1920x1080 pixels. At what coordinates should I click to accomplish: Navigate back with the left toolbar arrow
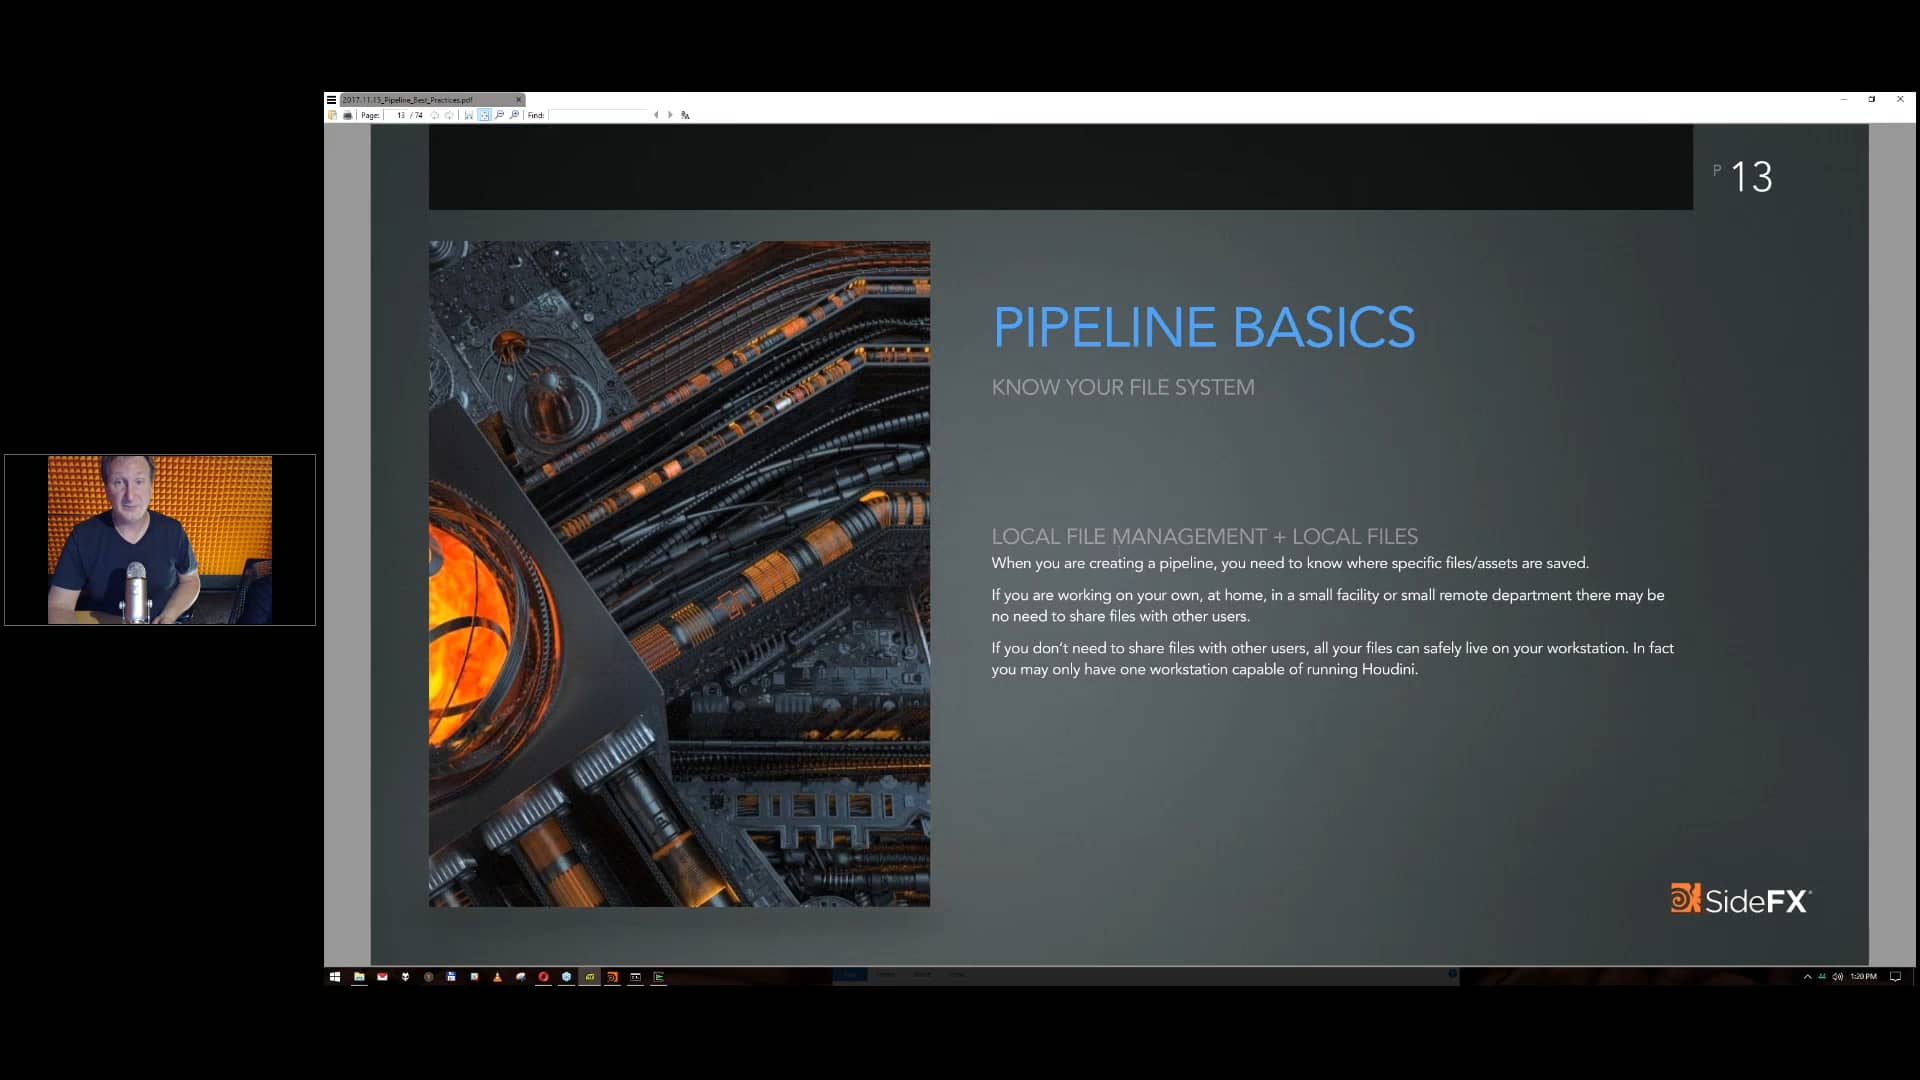coord(434,115)
